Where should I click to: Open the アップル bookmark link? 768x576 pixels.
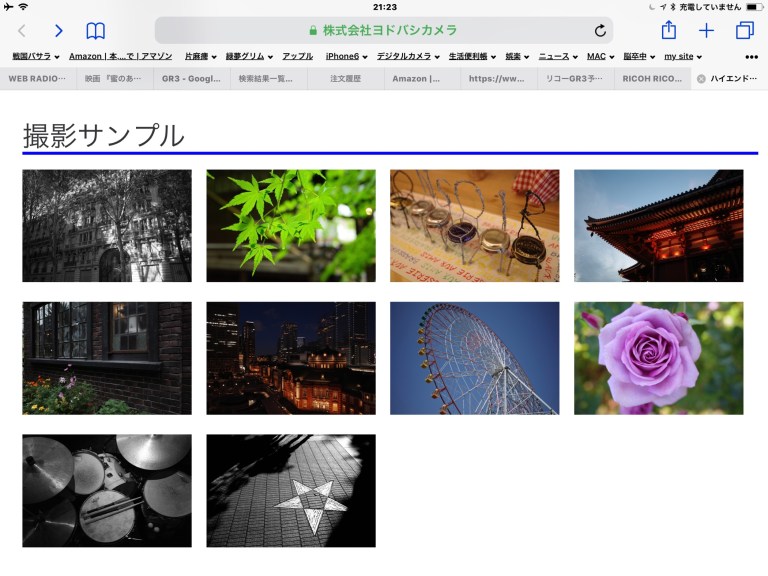[x=297, y=57]
